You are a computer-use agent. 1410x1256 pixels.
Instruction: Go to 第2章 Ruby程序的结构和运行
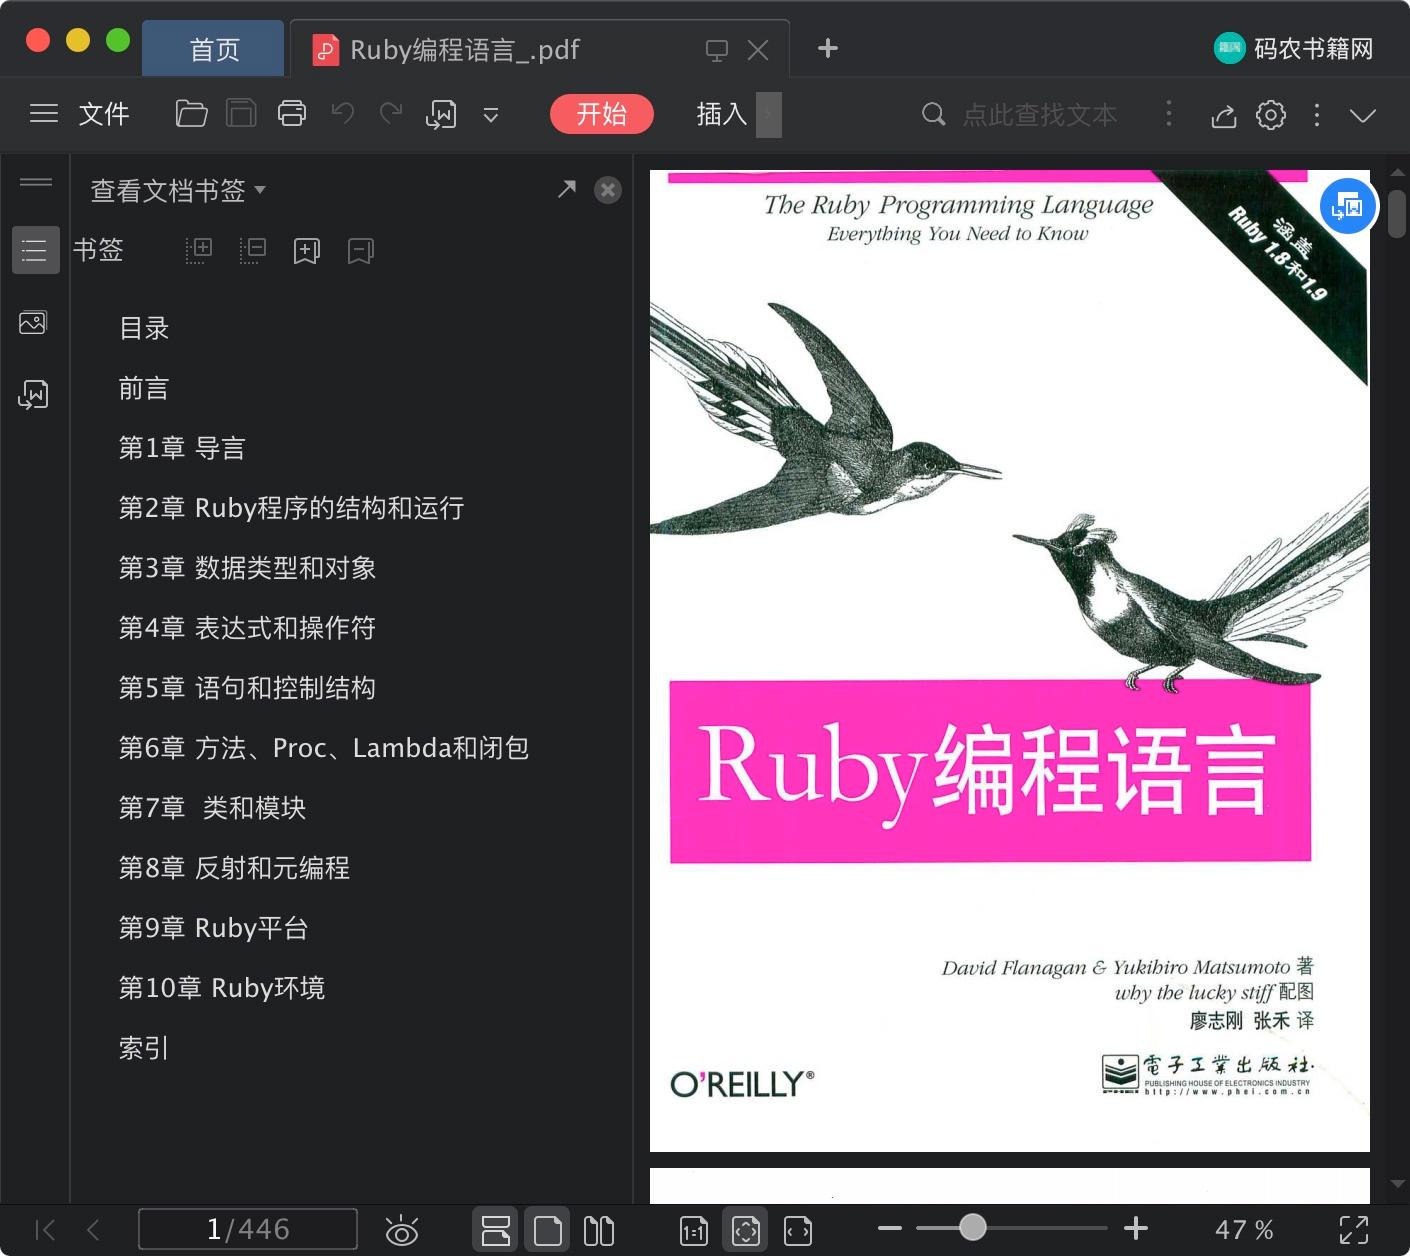(291, 508)
